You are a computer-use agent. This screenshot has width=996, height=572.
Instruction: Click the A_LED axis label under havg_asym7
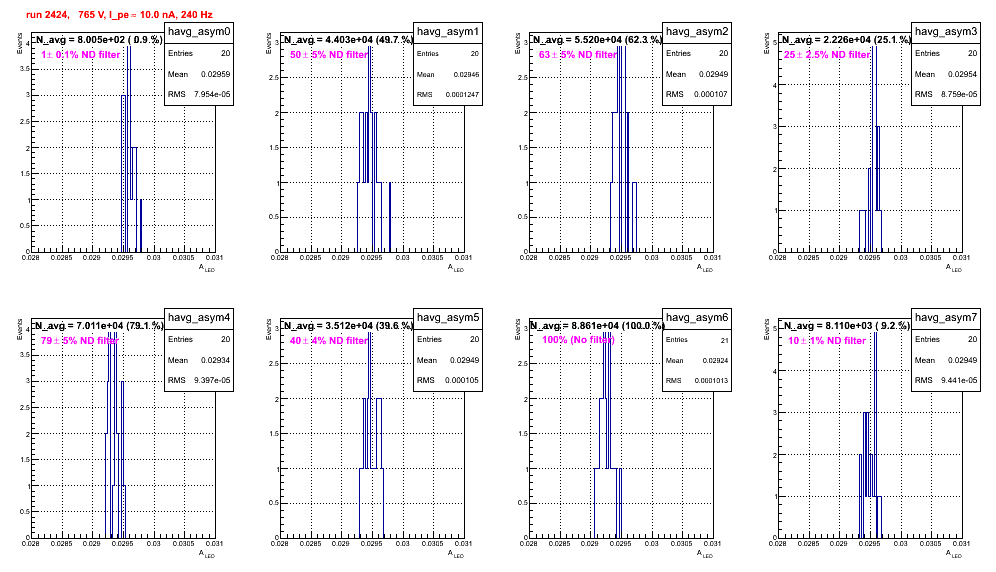[x=954, y=554]
